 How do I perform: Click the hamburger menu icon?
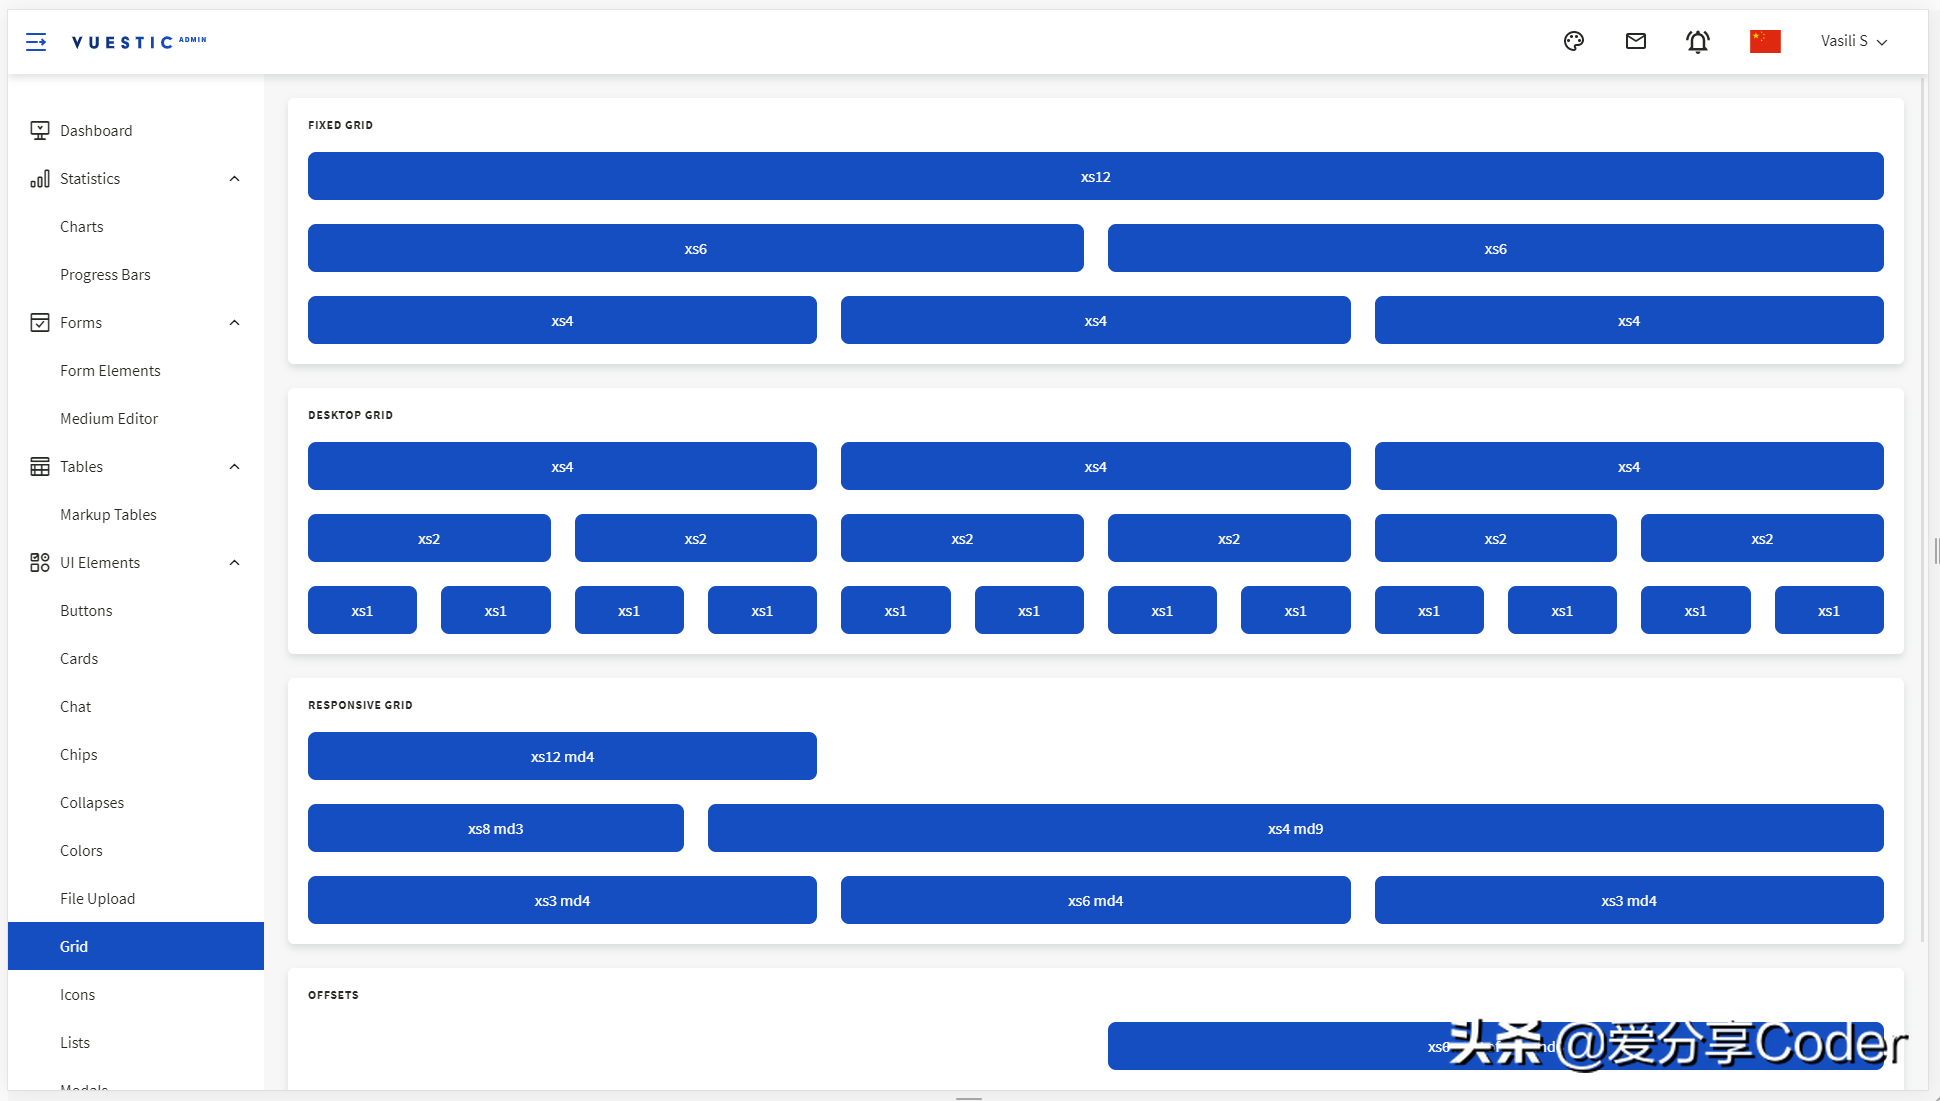(36, 41)
